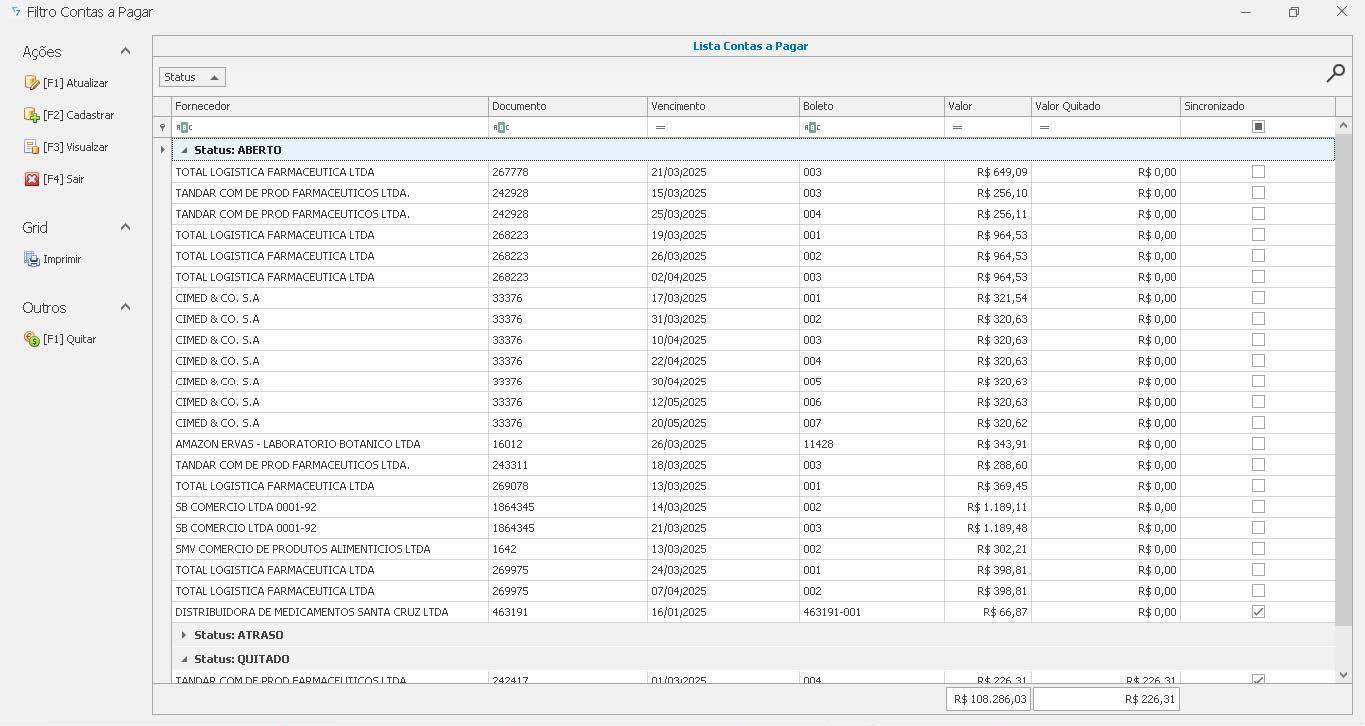The width and height of the screenshot is (1365, 726).
Task: Click the row indicator arrow at ABERTO
Action: 162,150
